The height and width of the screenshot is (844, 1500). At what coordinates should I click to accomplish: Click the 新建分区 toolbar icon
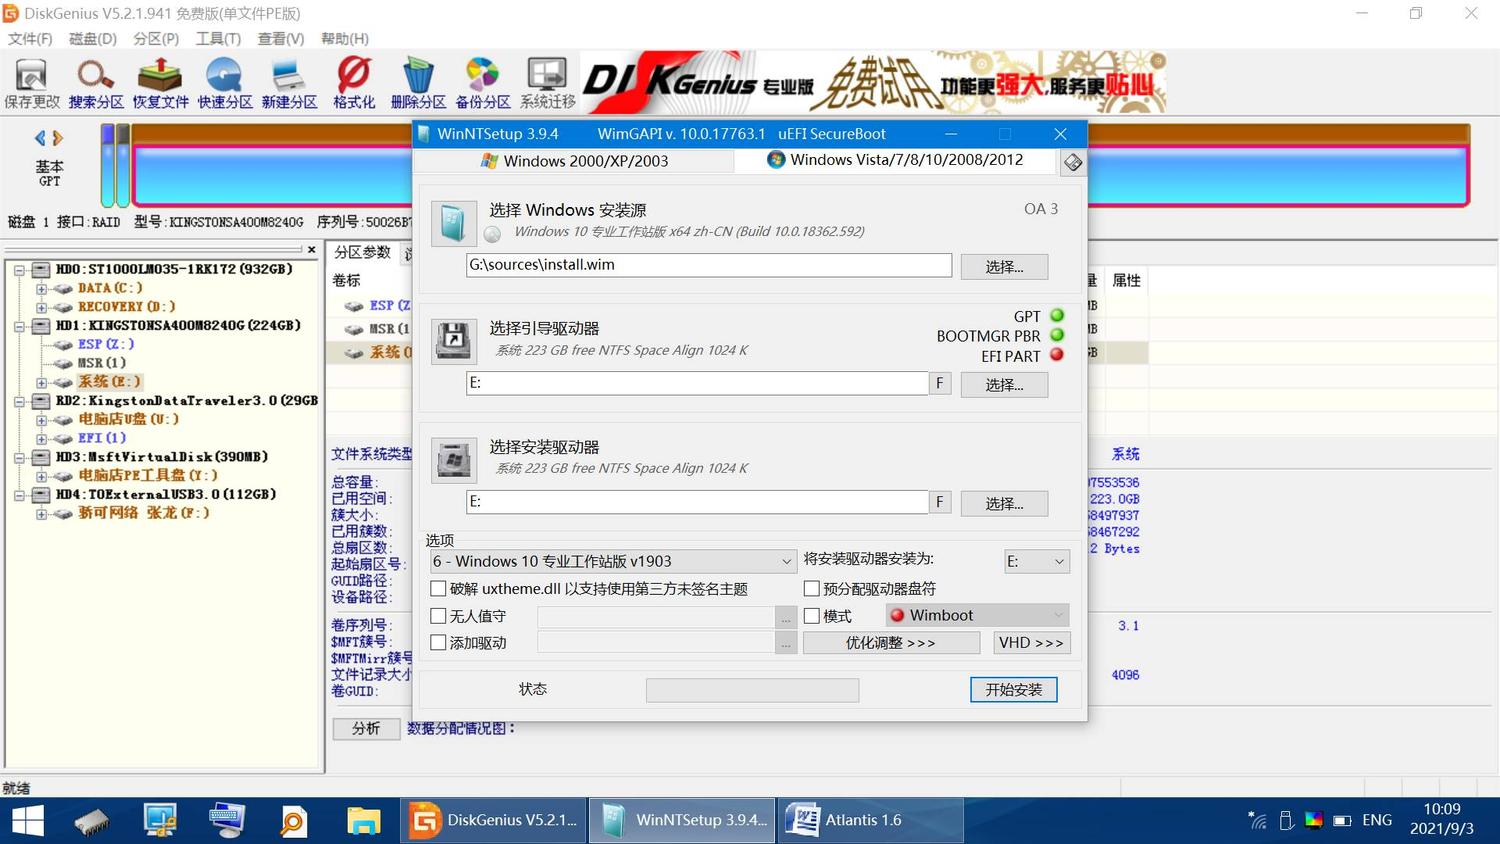point(289,83)
